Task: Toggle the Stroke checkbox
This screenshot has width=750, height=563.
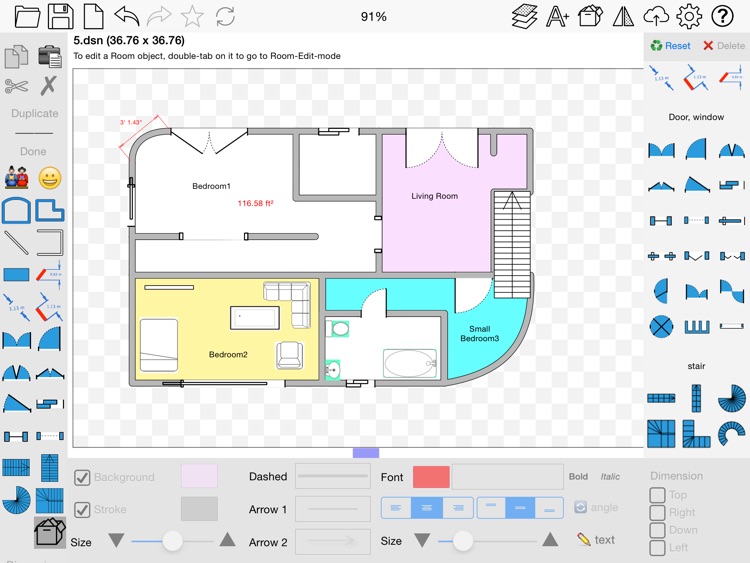Action: 82,509
